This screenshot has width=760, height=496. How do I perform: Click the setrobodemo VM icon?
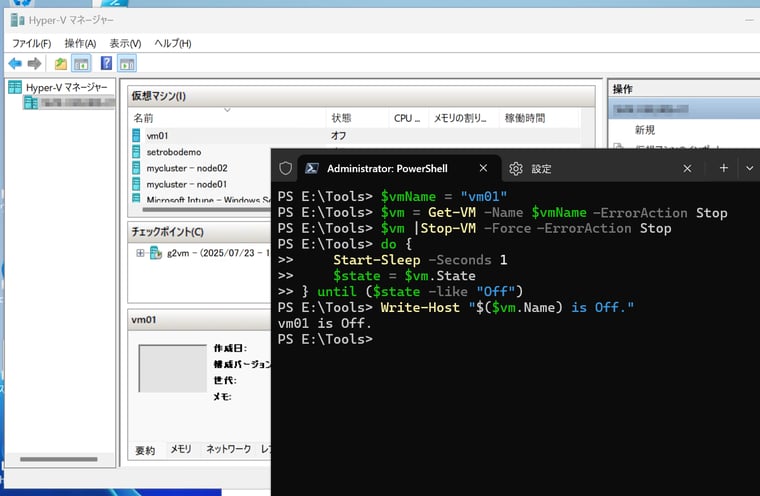pyautogui.click(x=136, y=152)
